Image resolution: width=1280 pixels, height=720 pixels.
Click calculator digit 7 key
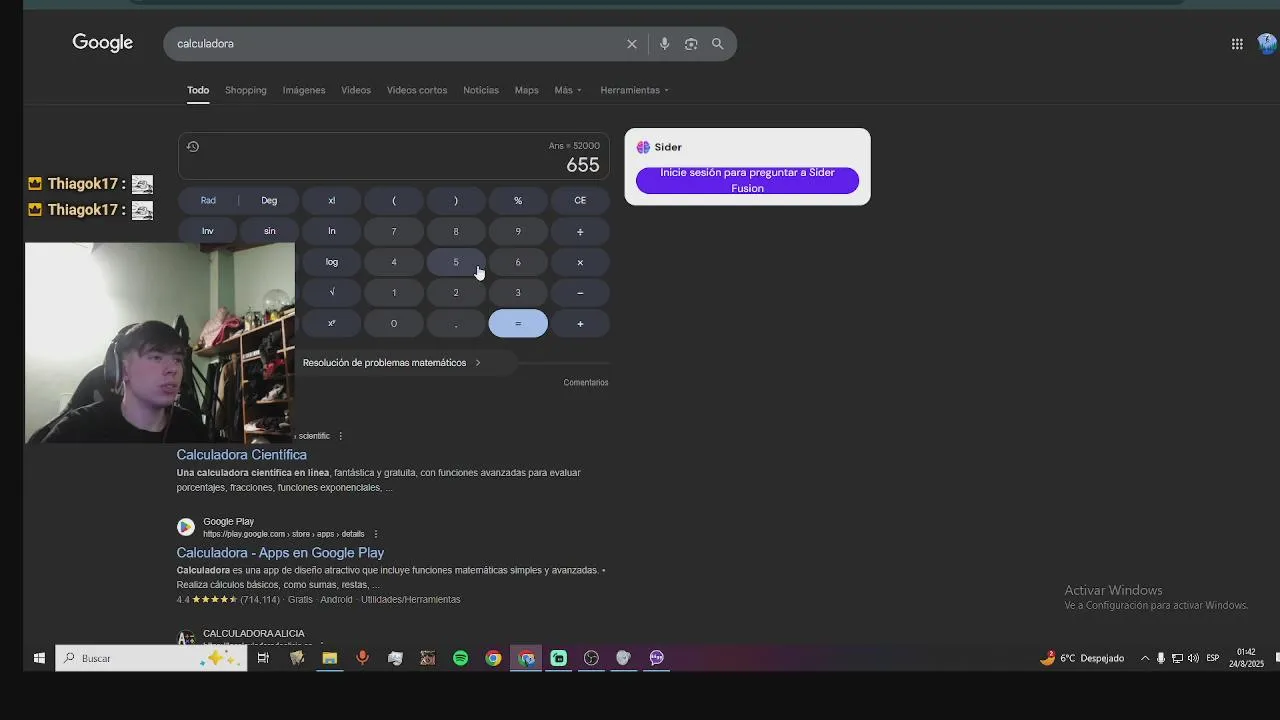pos(394,231)
